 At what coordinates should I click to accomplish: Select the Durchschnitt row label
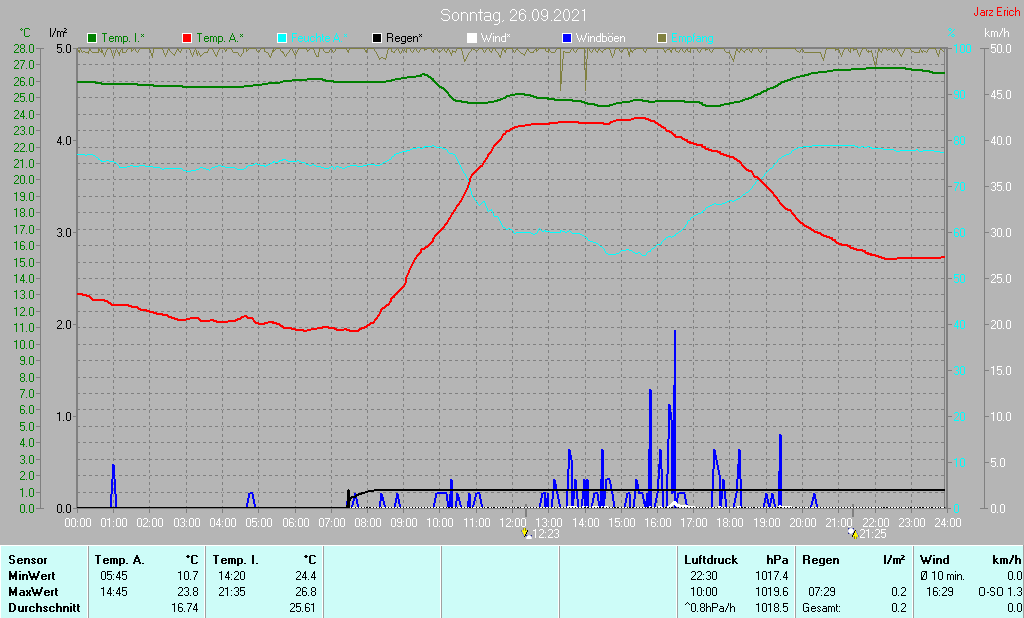tap(44, 608)
